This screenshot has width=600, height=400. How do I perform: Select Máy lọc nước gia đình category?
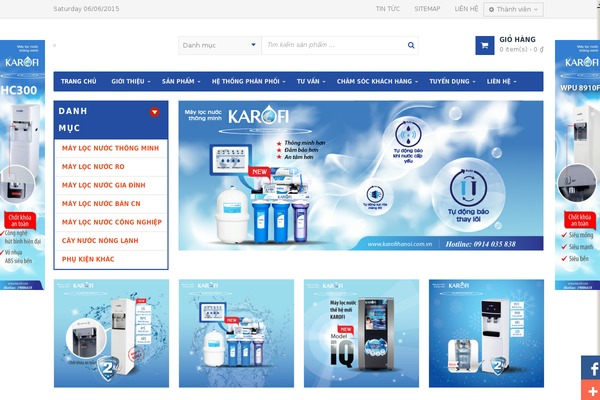click(103, 185)
